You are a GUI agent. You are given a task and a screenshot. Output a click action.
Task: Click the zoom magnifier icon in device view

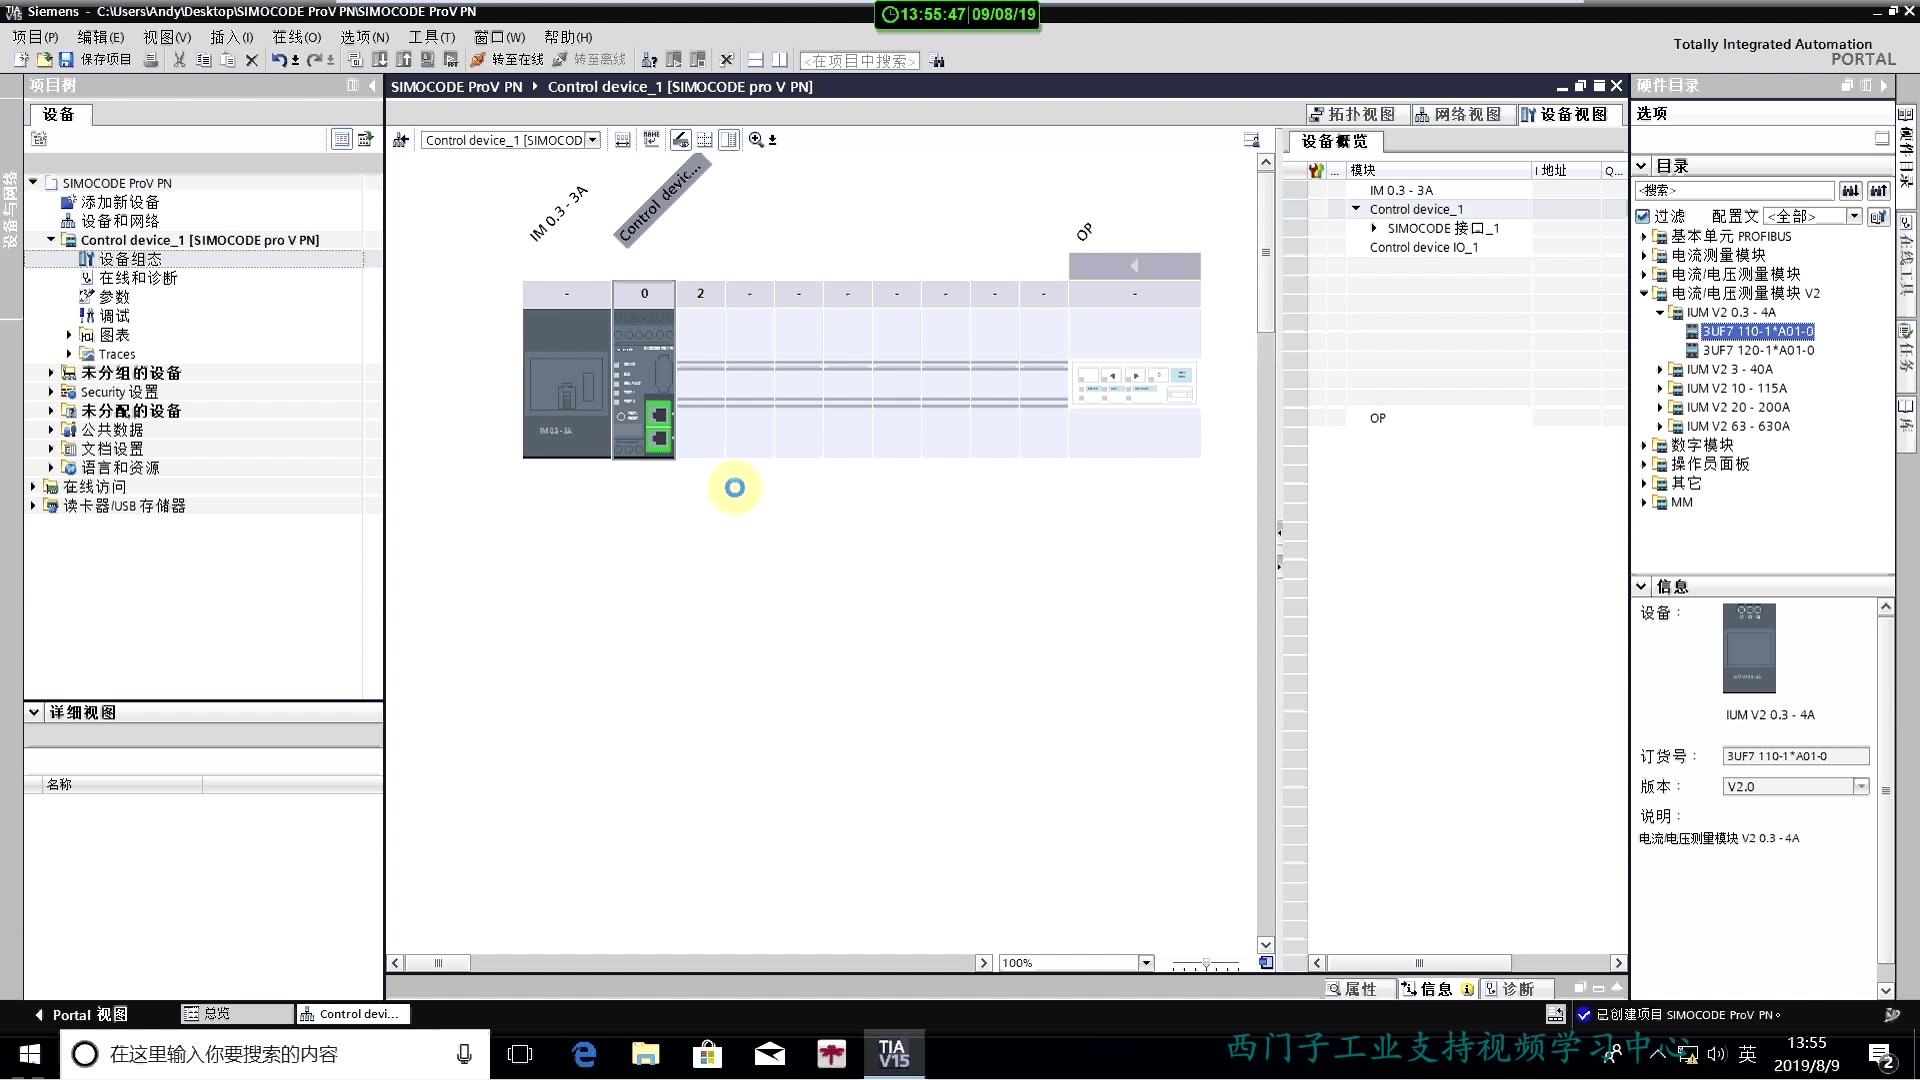[756, 140]
